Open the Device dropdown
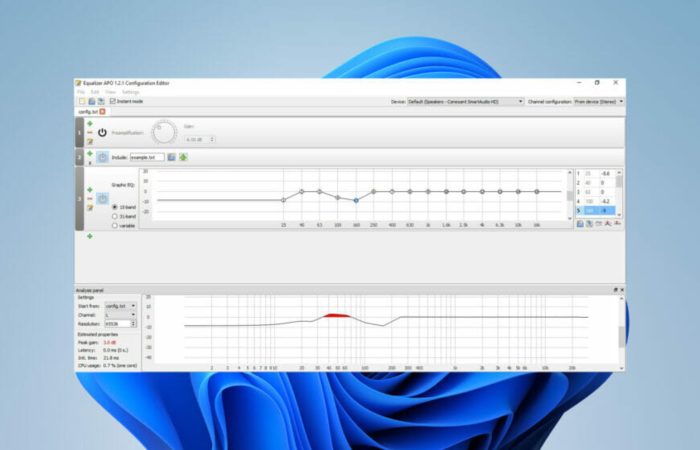 (466, 102)
